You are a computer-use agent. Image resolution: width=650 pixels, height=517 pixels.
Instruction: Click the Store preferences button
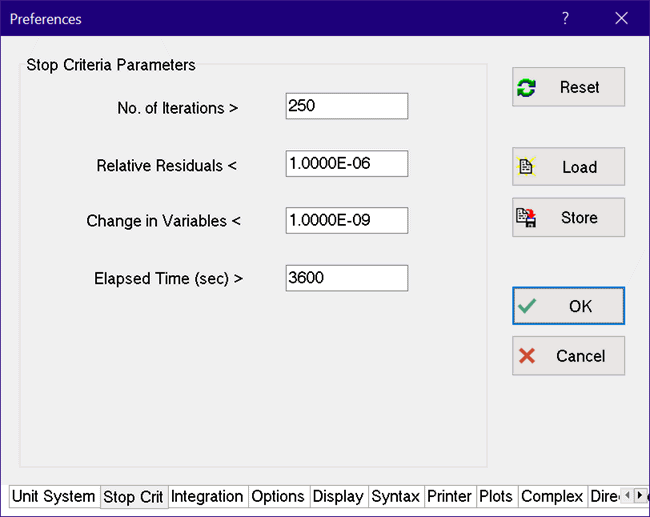click(x=568, y=217)
